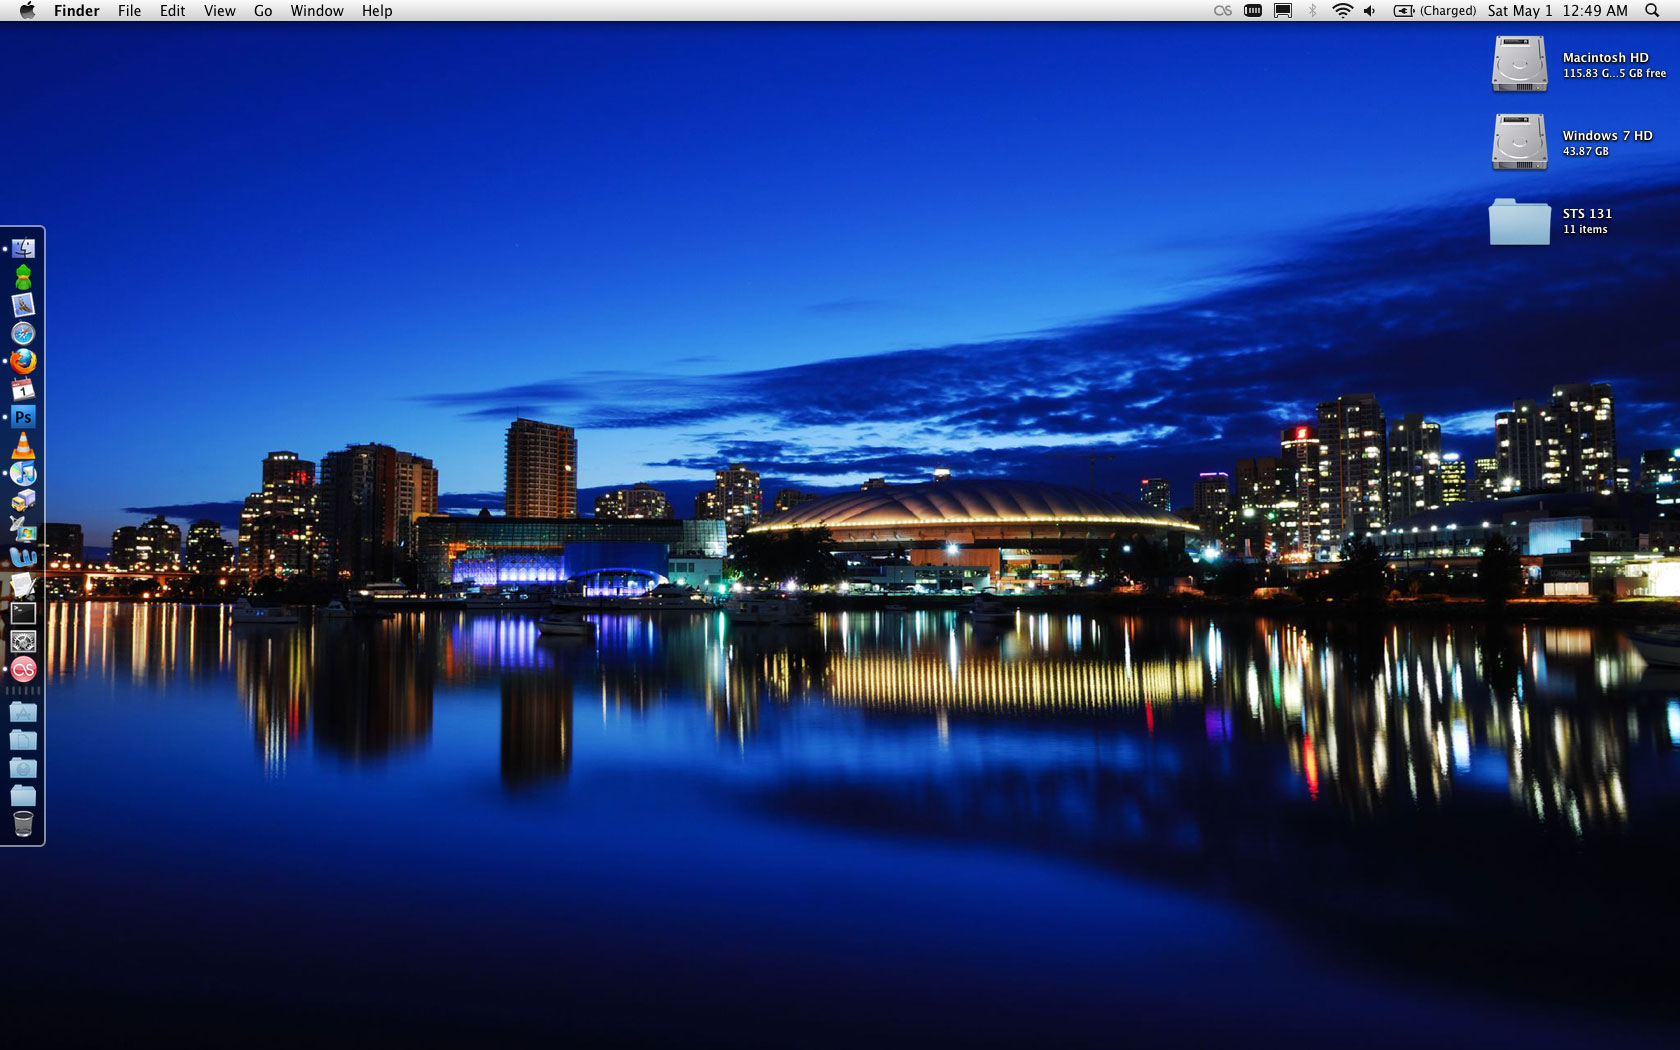
Task: Open Downloads folder stack in dock
Action: click(x=23, y=768)
